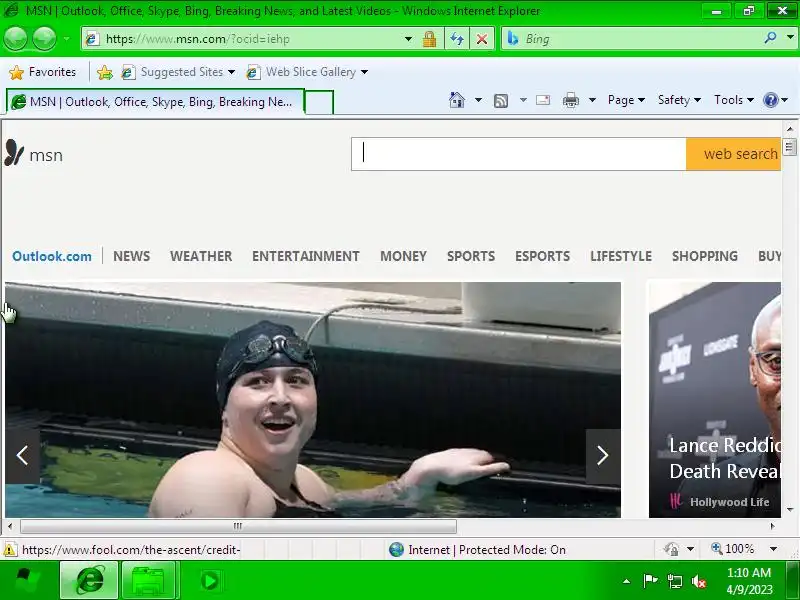Open the Windows Start button
The height and width of the screenshot is (600, 800).
pyautogui.click(x=28, y=581)
